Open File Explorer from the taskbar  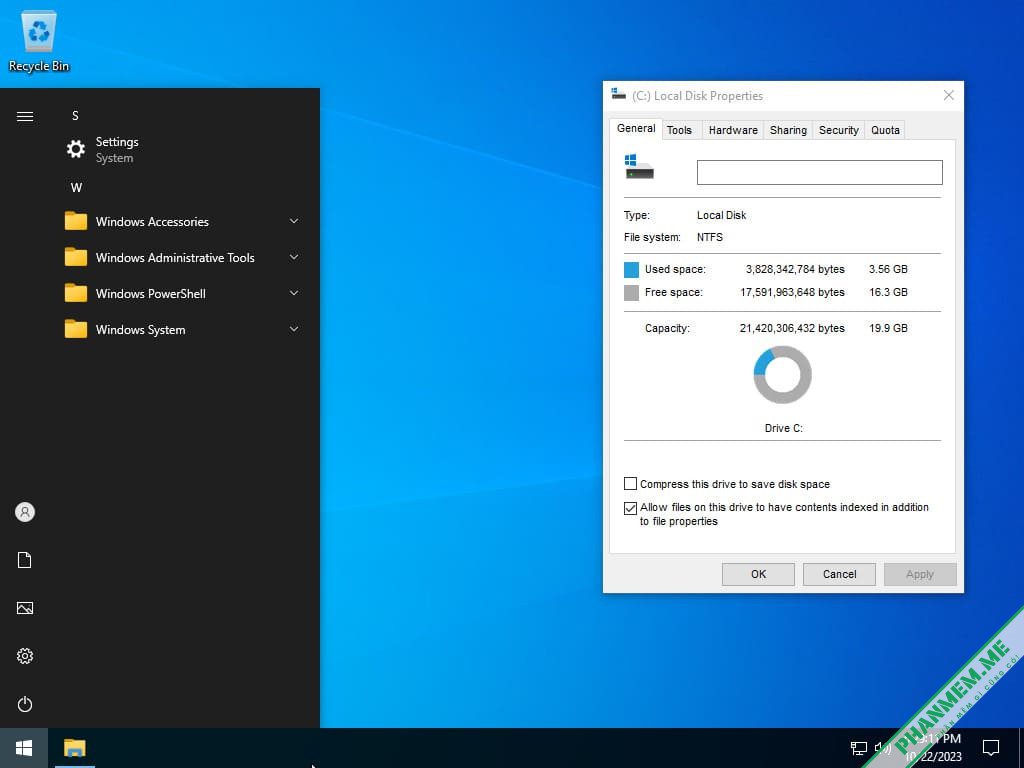[x=75, y=748]
